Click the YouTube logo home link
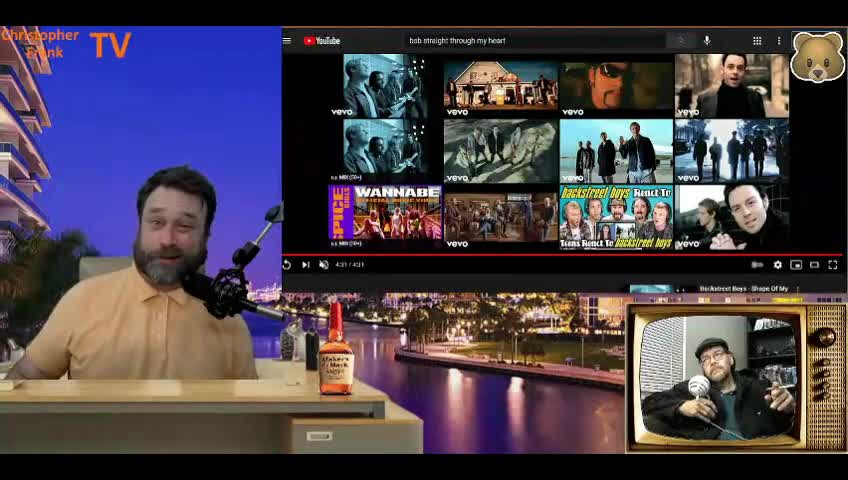Viewport: 848px width, 480px height. click(322, 41)
